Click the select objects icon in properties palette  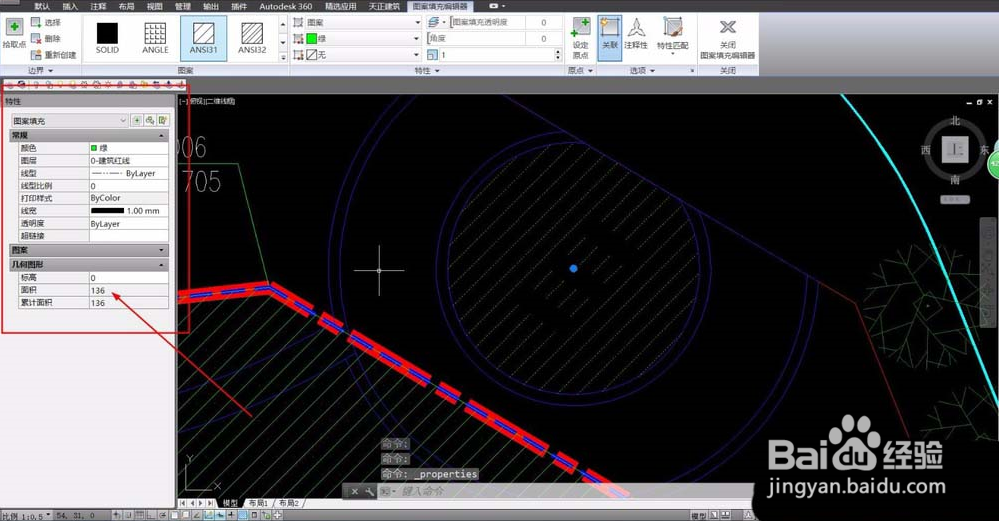click(150, 121)
